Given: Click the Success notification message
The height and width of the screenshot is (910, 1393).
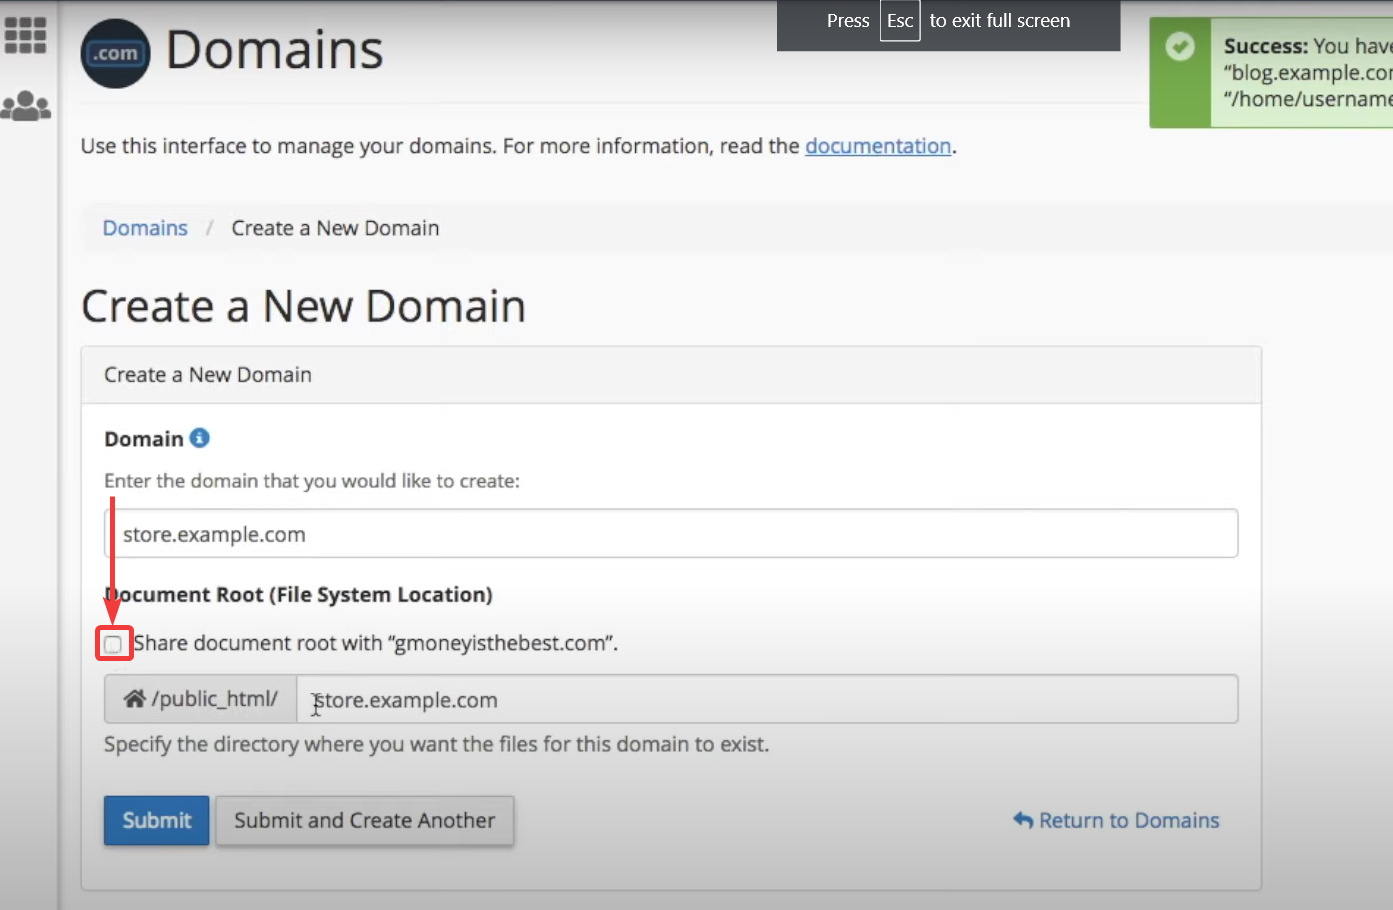Looking at the screenshot, I should pos(1271,72).
